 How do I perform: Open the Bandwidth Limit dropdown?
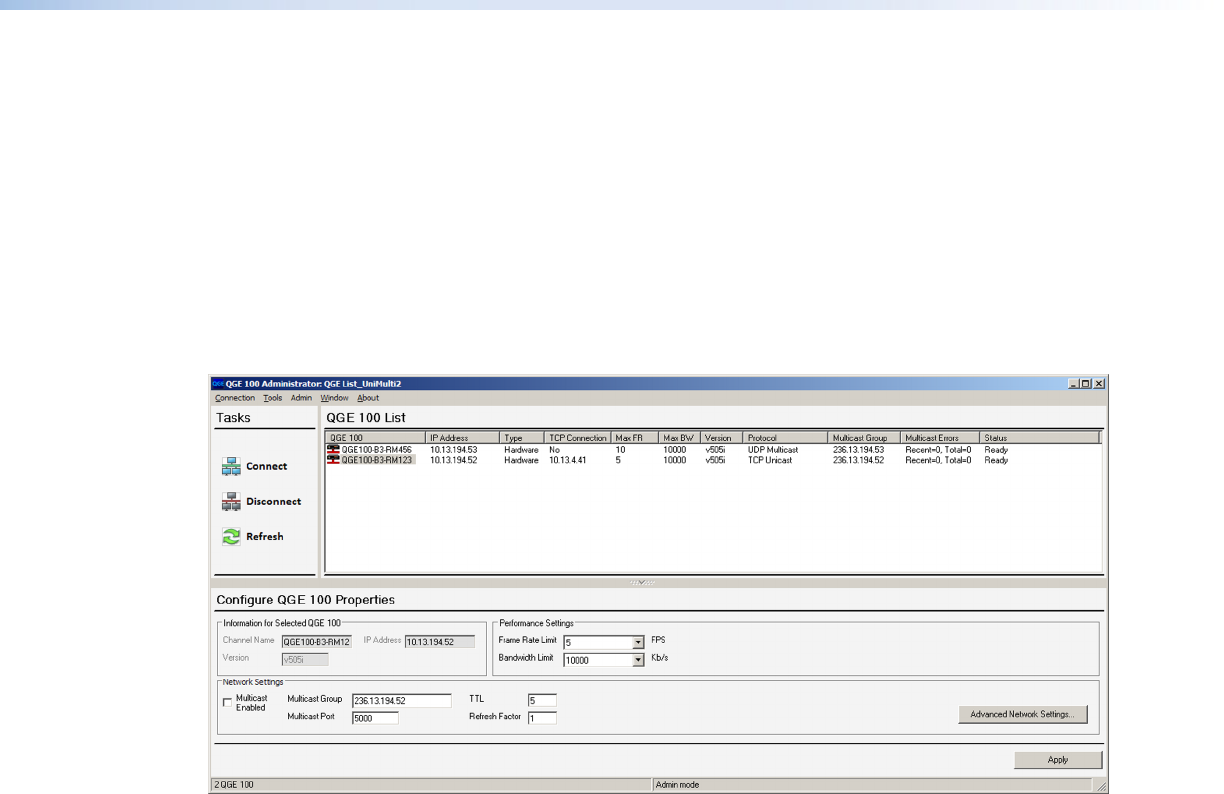point(638,660)
